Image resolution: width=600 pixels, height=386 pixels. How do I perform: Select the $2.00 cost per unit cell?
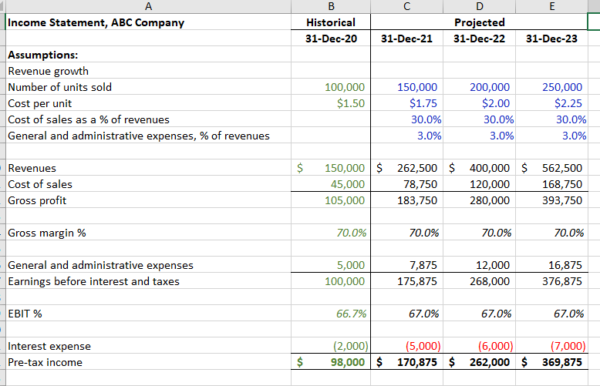click(x=479, y=103)
